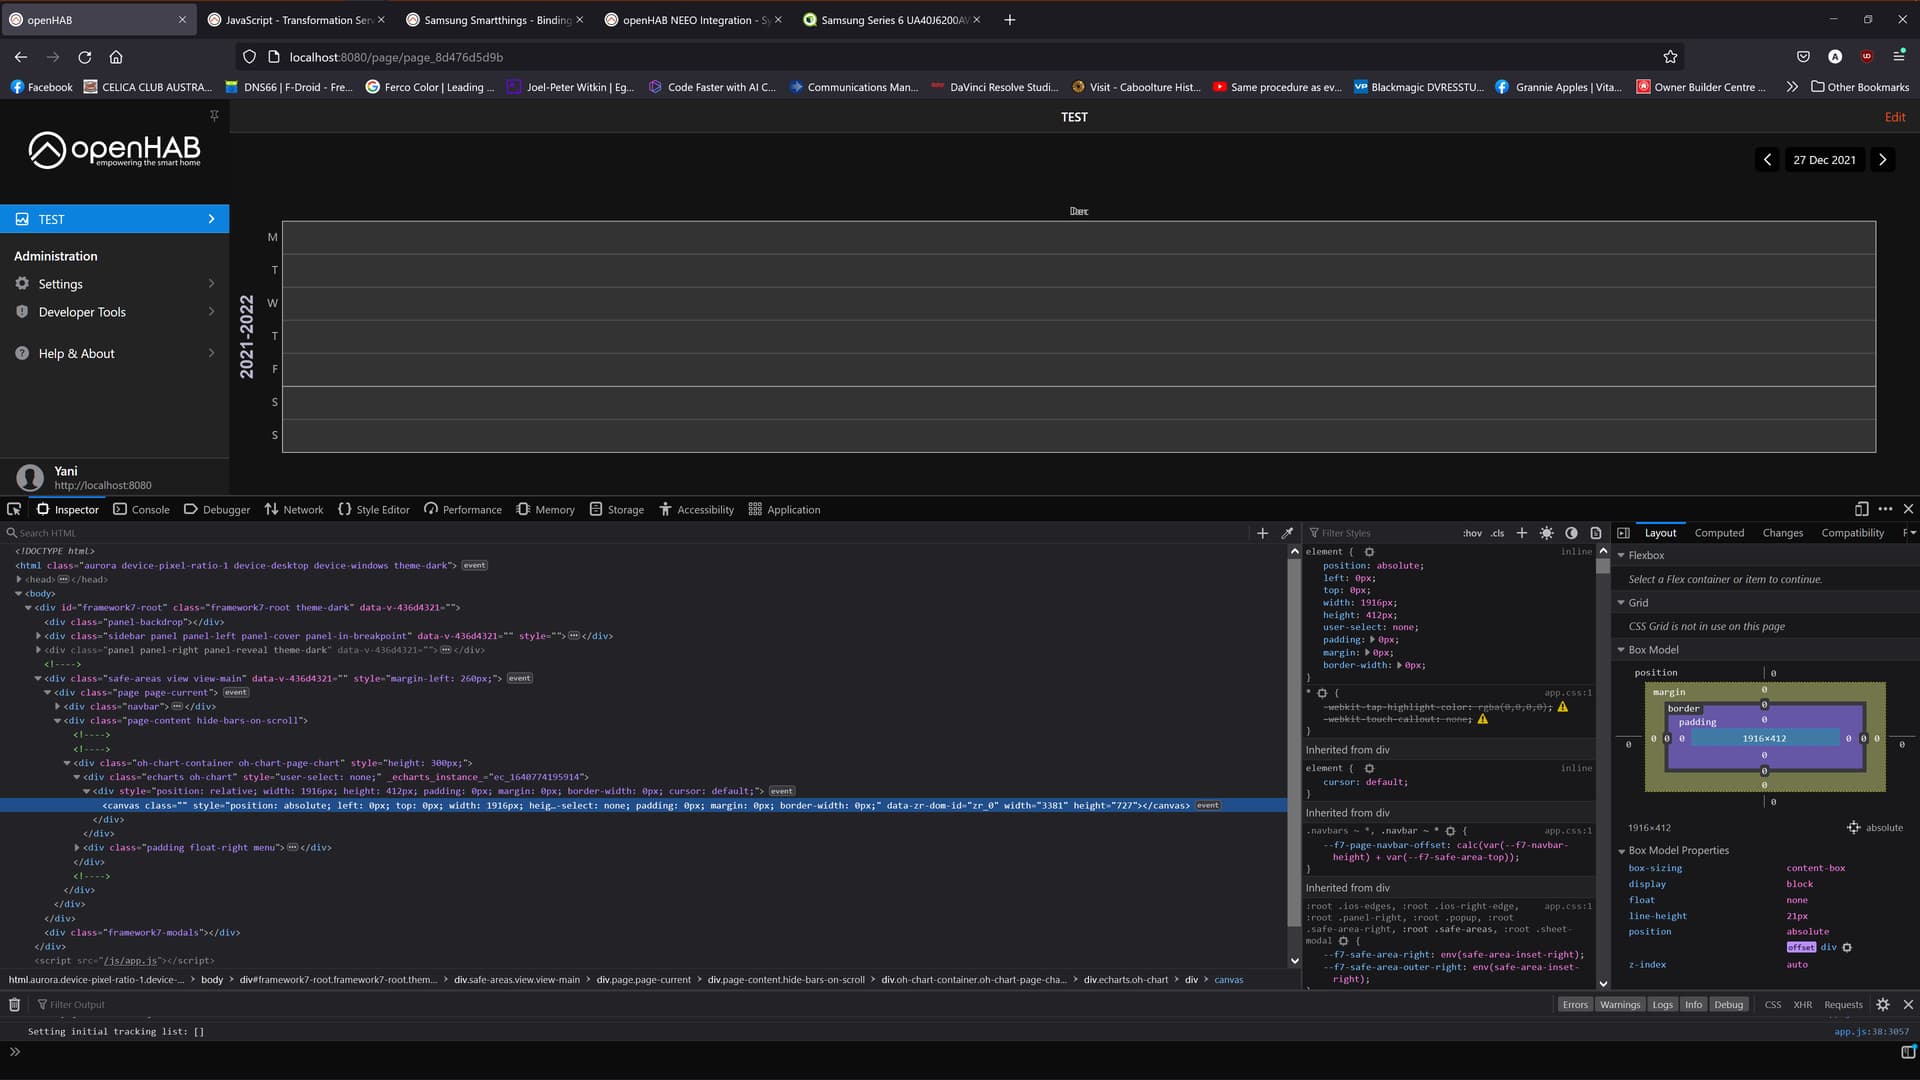
Task: Toggle the Errors console filter
Action: coord(1575,1004)
